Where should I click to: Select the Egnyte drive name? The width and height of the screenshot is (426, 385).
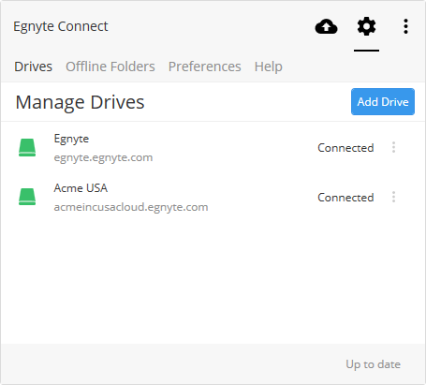[71, 139]
